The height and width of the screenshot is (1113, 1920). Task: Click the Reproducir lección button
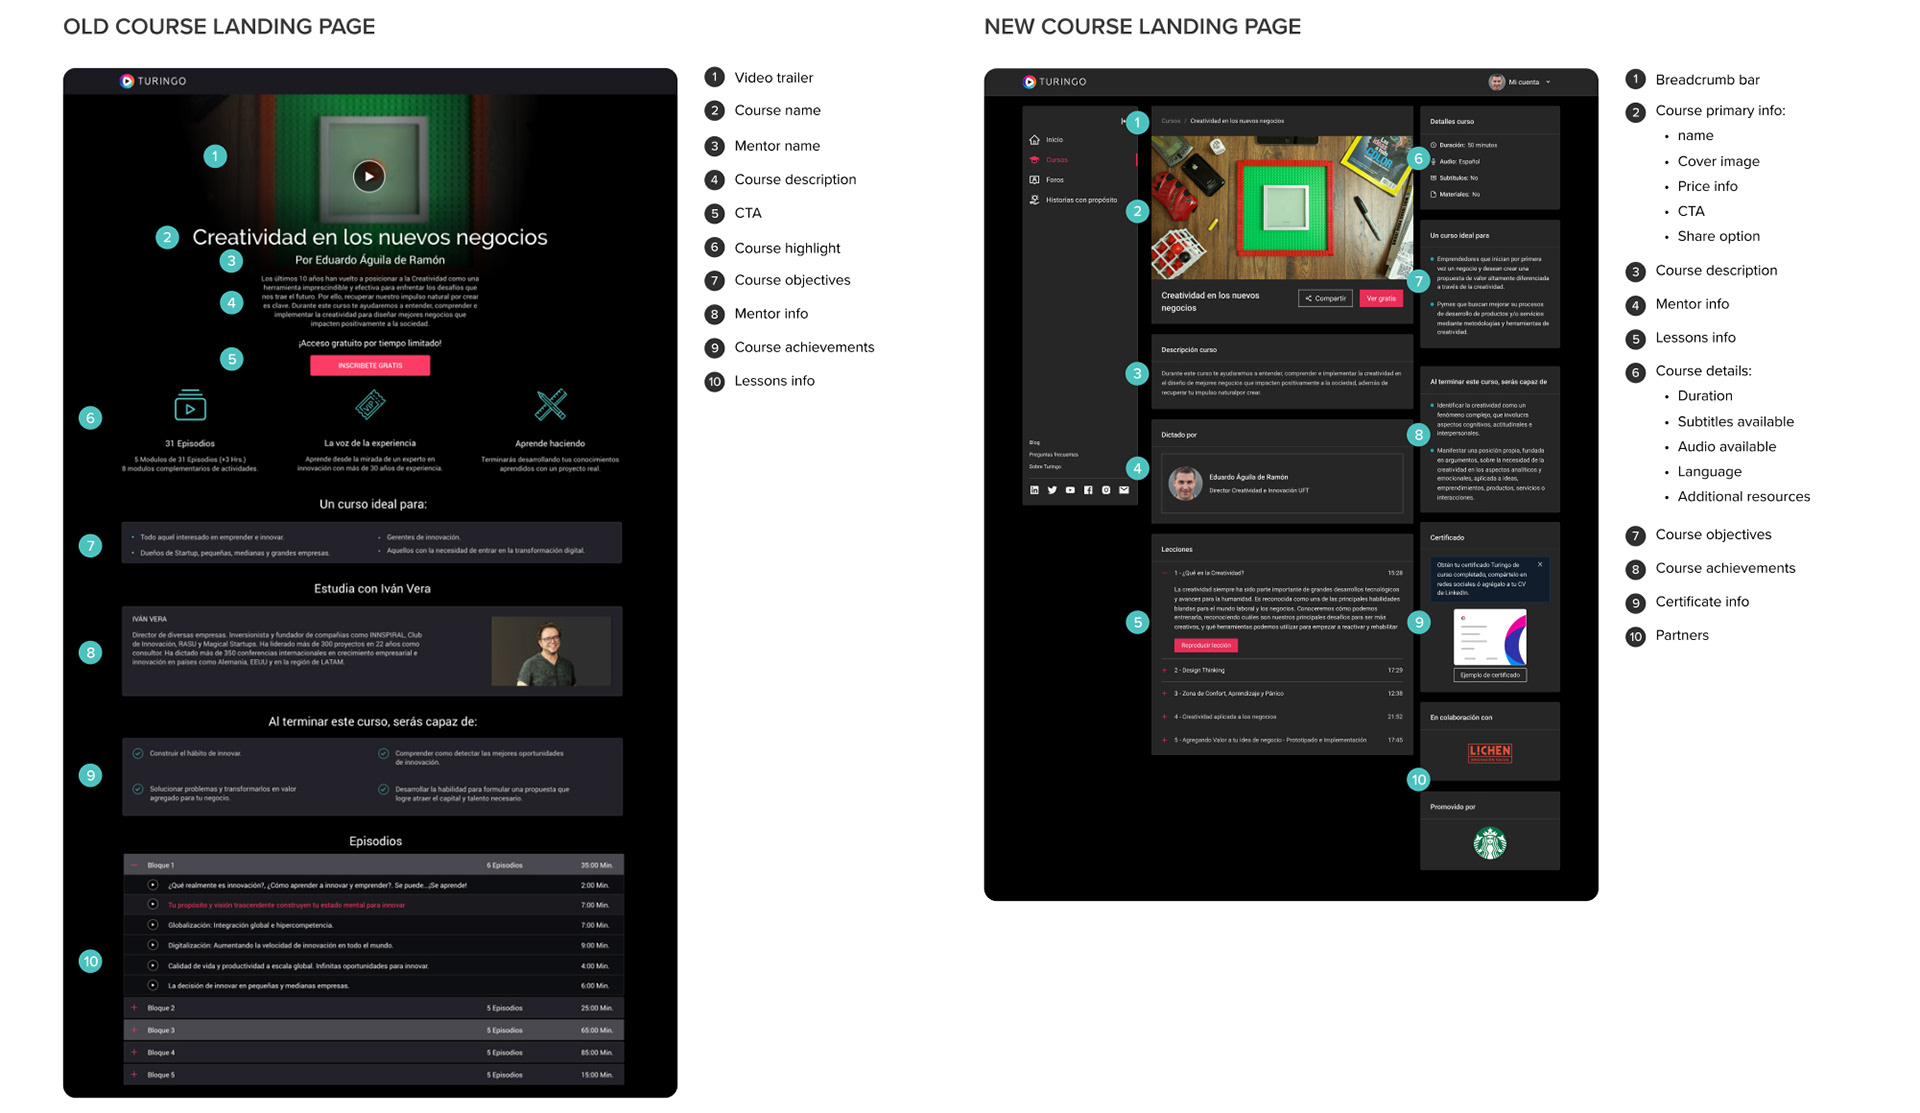tap(1206, 645)
